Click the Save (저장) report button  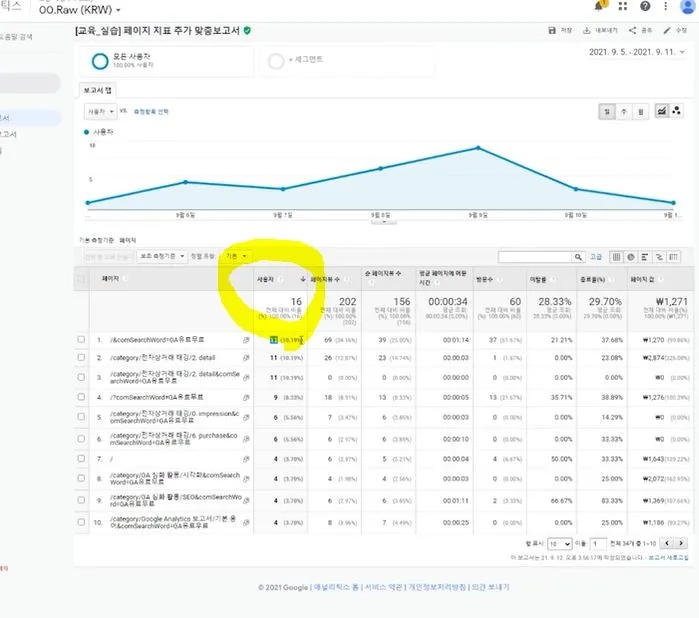pos(560,30)
